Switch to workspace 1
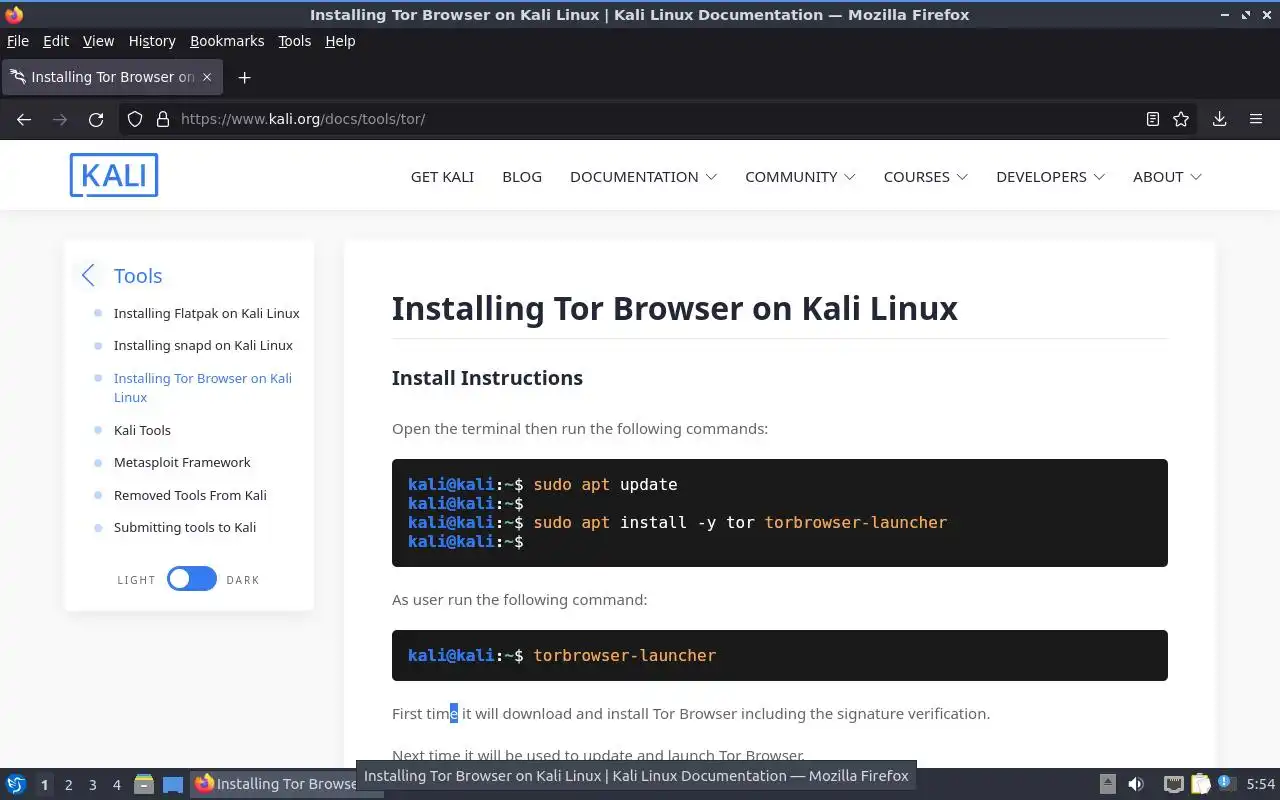Screen dimensions: 1280x800 [44, 785]
